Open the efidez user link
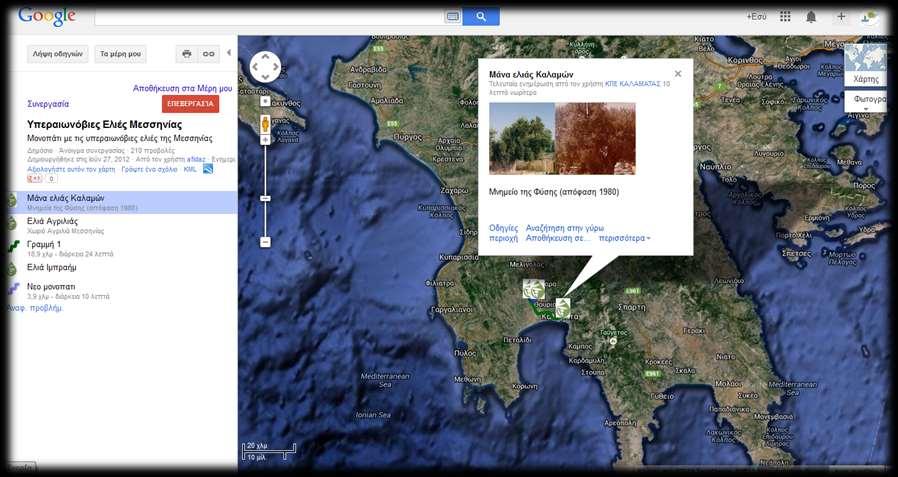Image resolution: width=898 pixels, height=477 pixels. click(x=196, y=159)
